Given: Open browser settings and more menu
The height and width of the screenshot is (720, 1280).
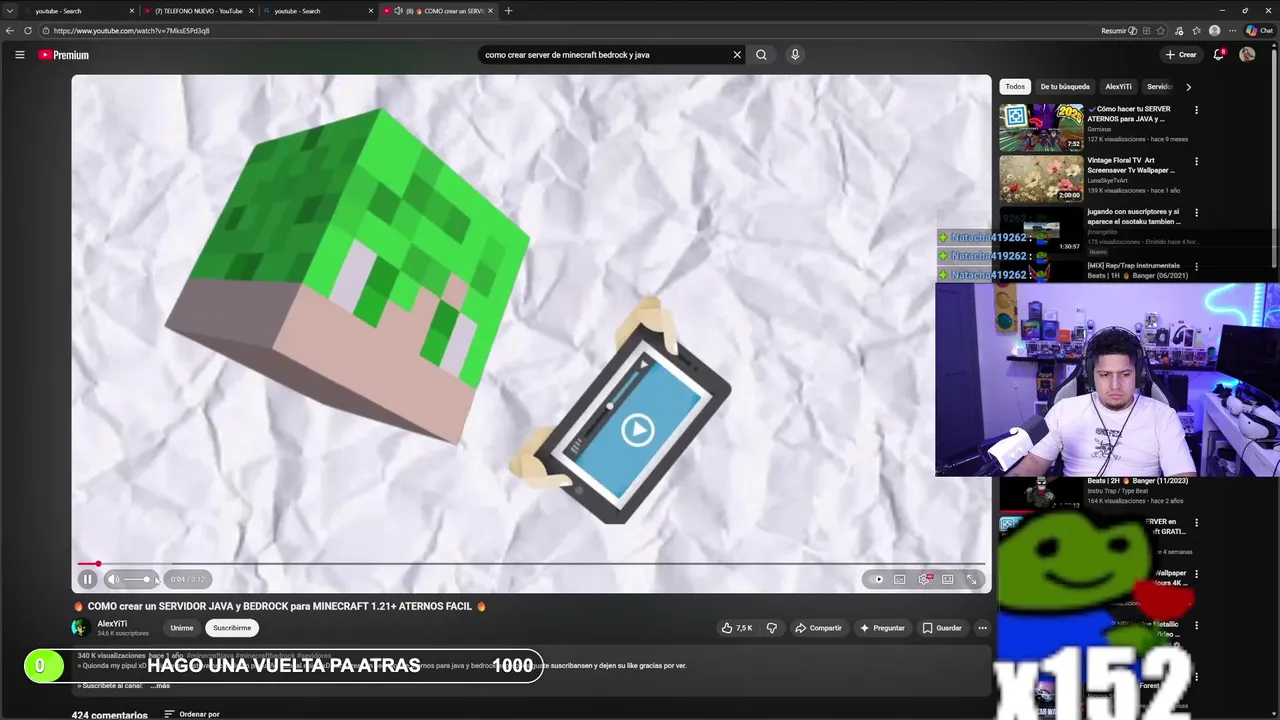Looking at the screenshot, I should [x=1232, y=31].
